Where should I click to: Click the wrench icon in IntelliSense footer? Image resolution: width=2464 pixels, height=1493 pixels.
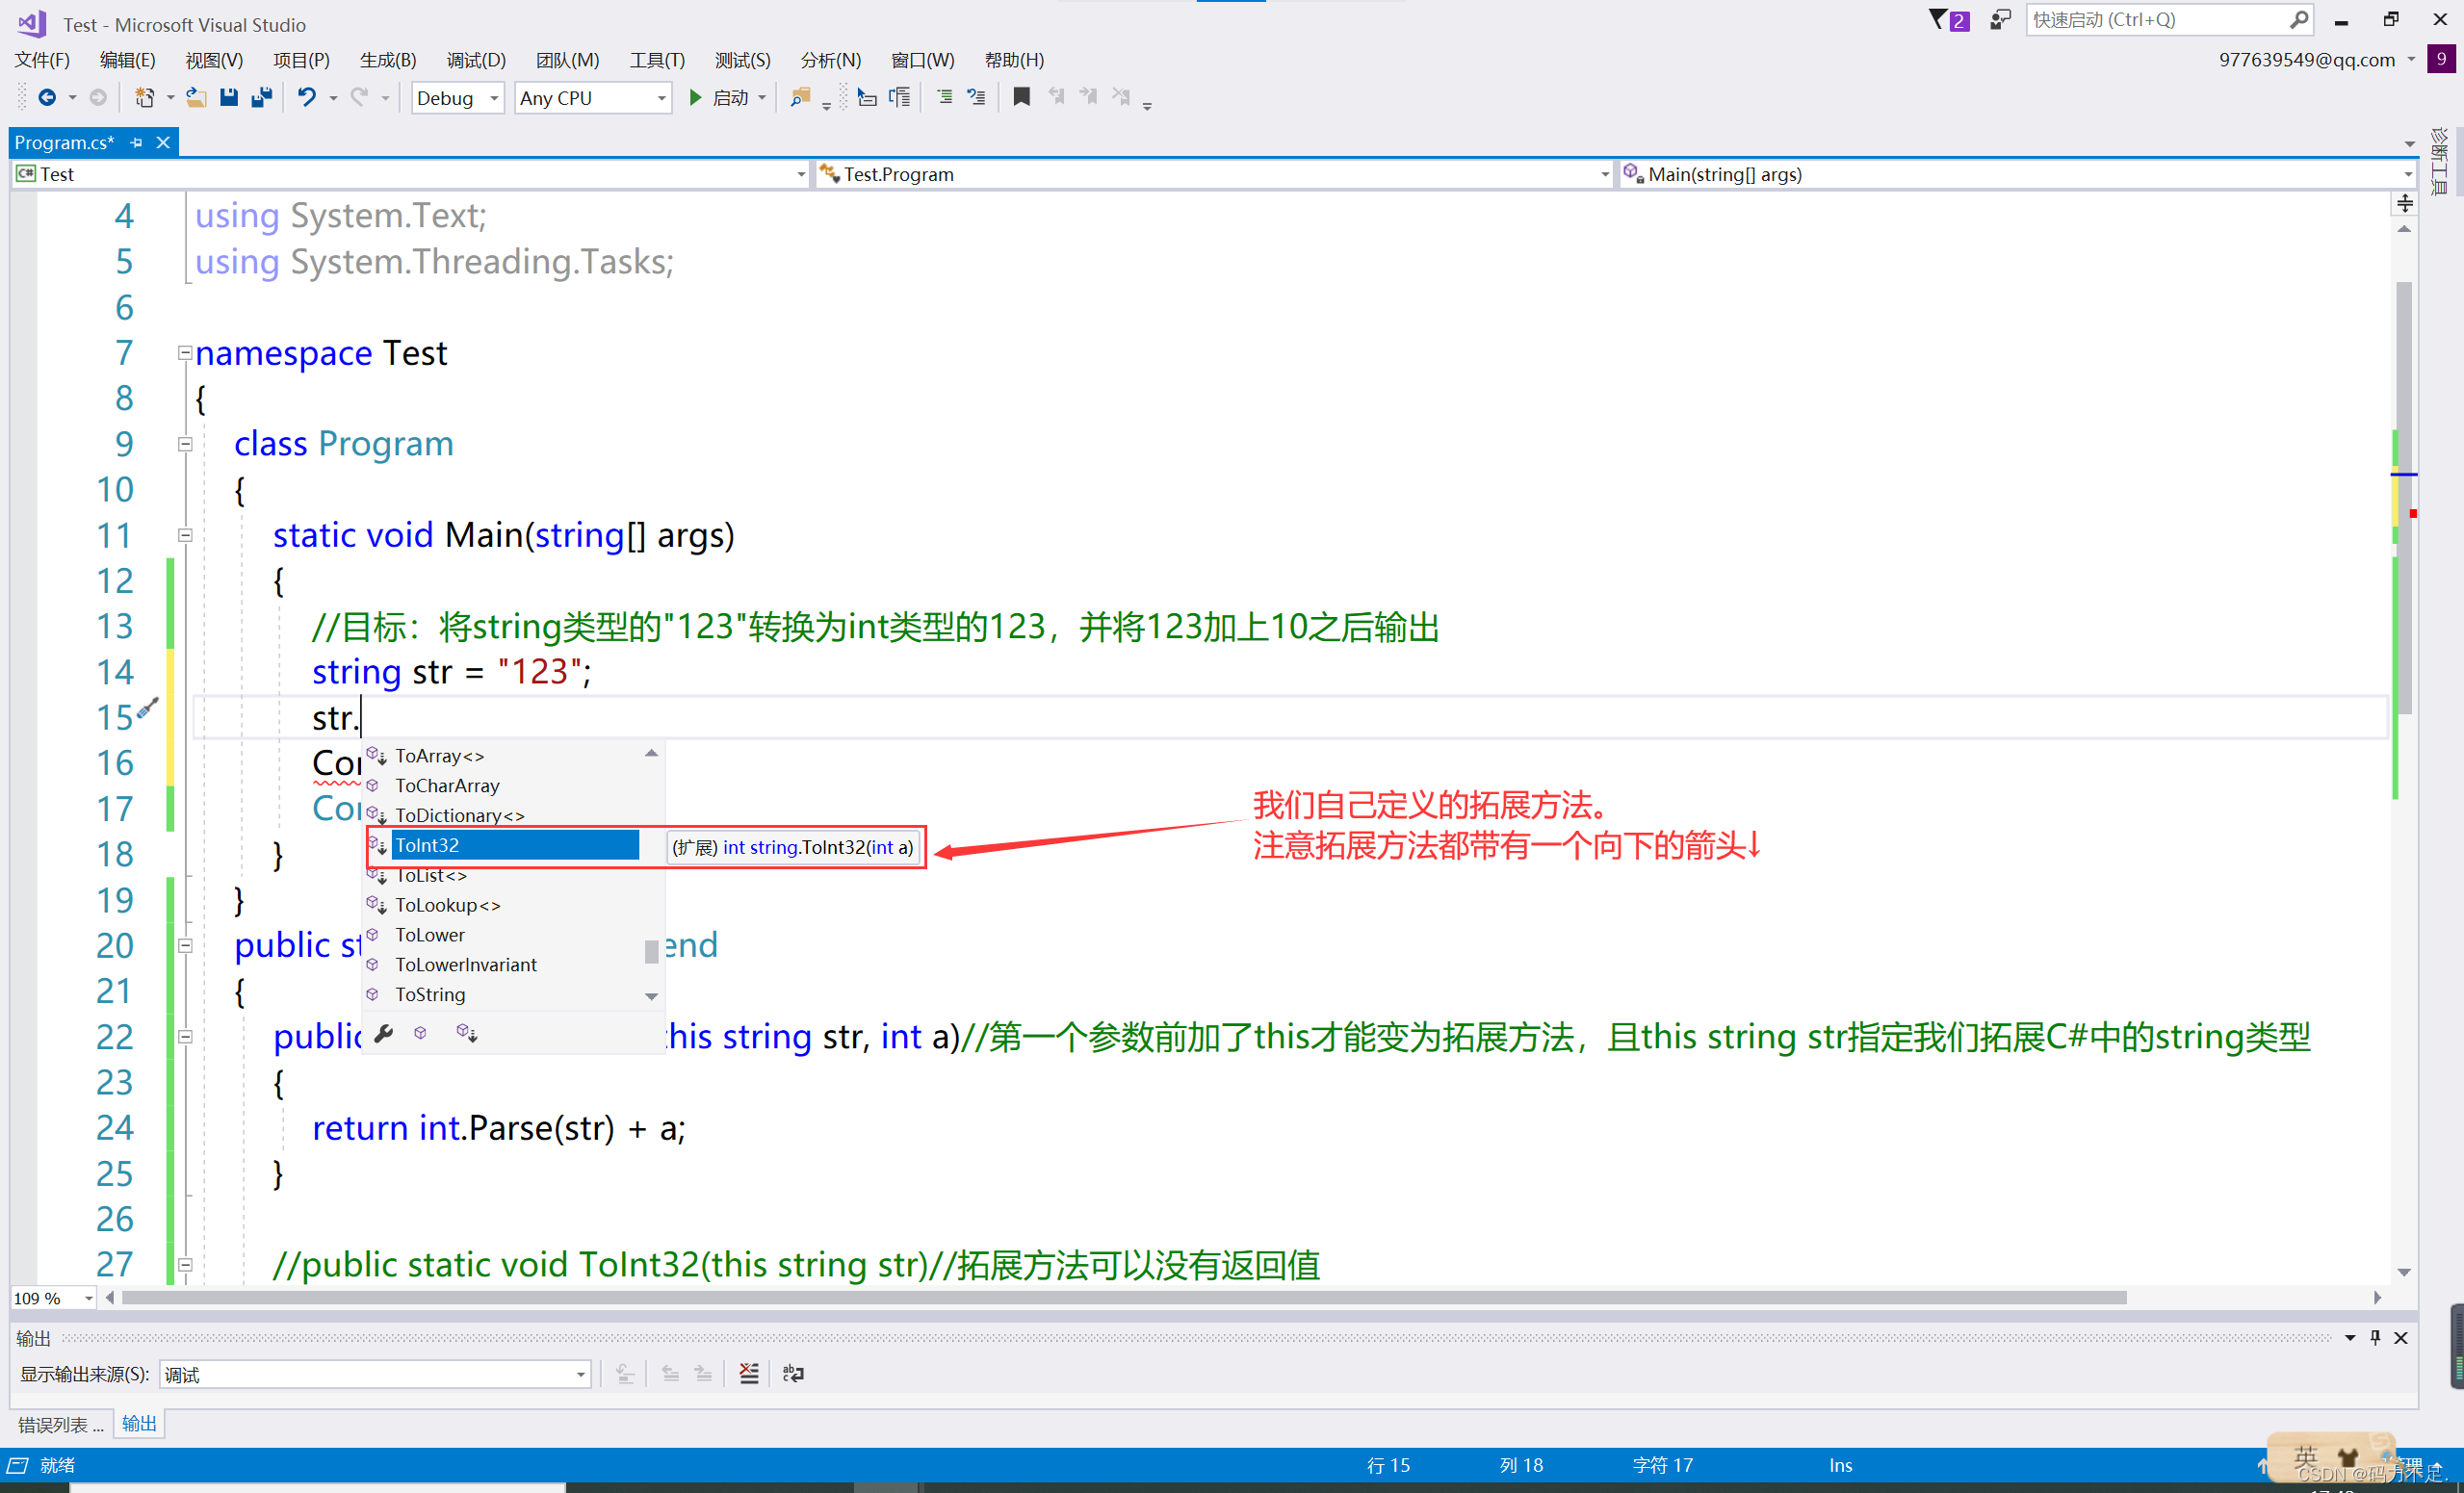384,1033
